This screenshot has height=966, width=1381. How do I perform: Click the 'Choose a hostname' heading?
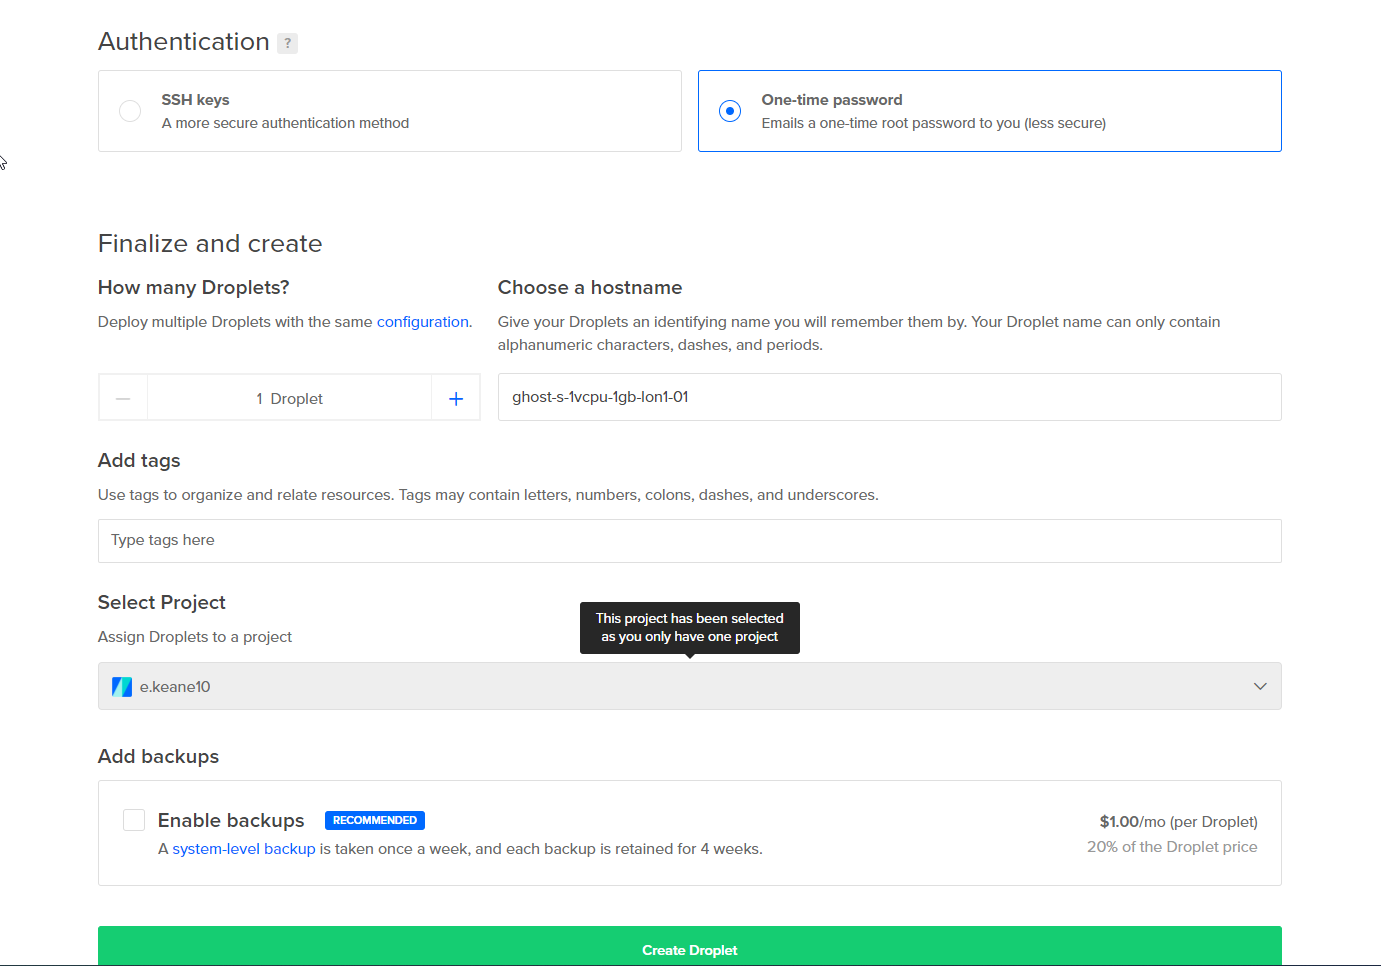point(590,287)
